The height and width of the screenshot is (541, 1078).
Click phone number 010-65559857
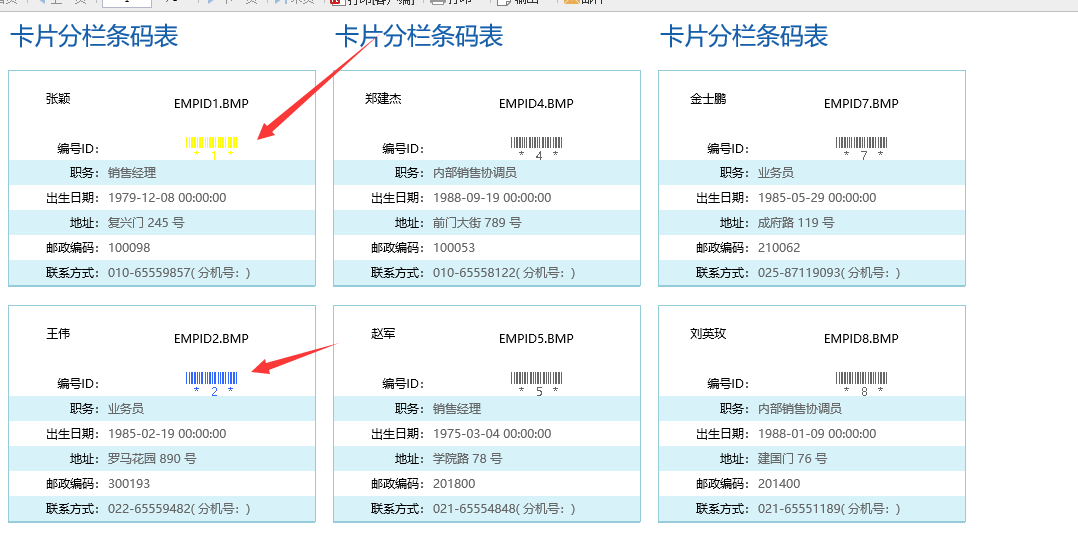pos(149,273)
